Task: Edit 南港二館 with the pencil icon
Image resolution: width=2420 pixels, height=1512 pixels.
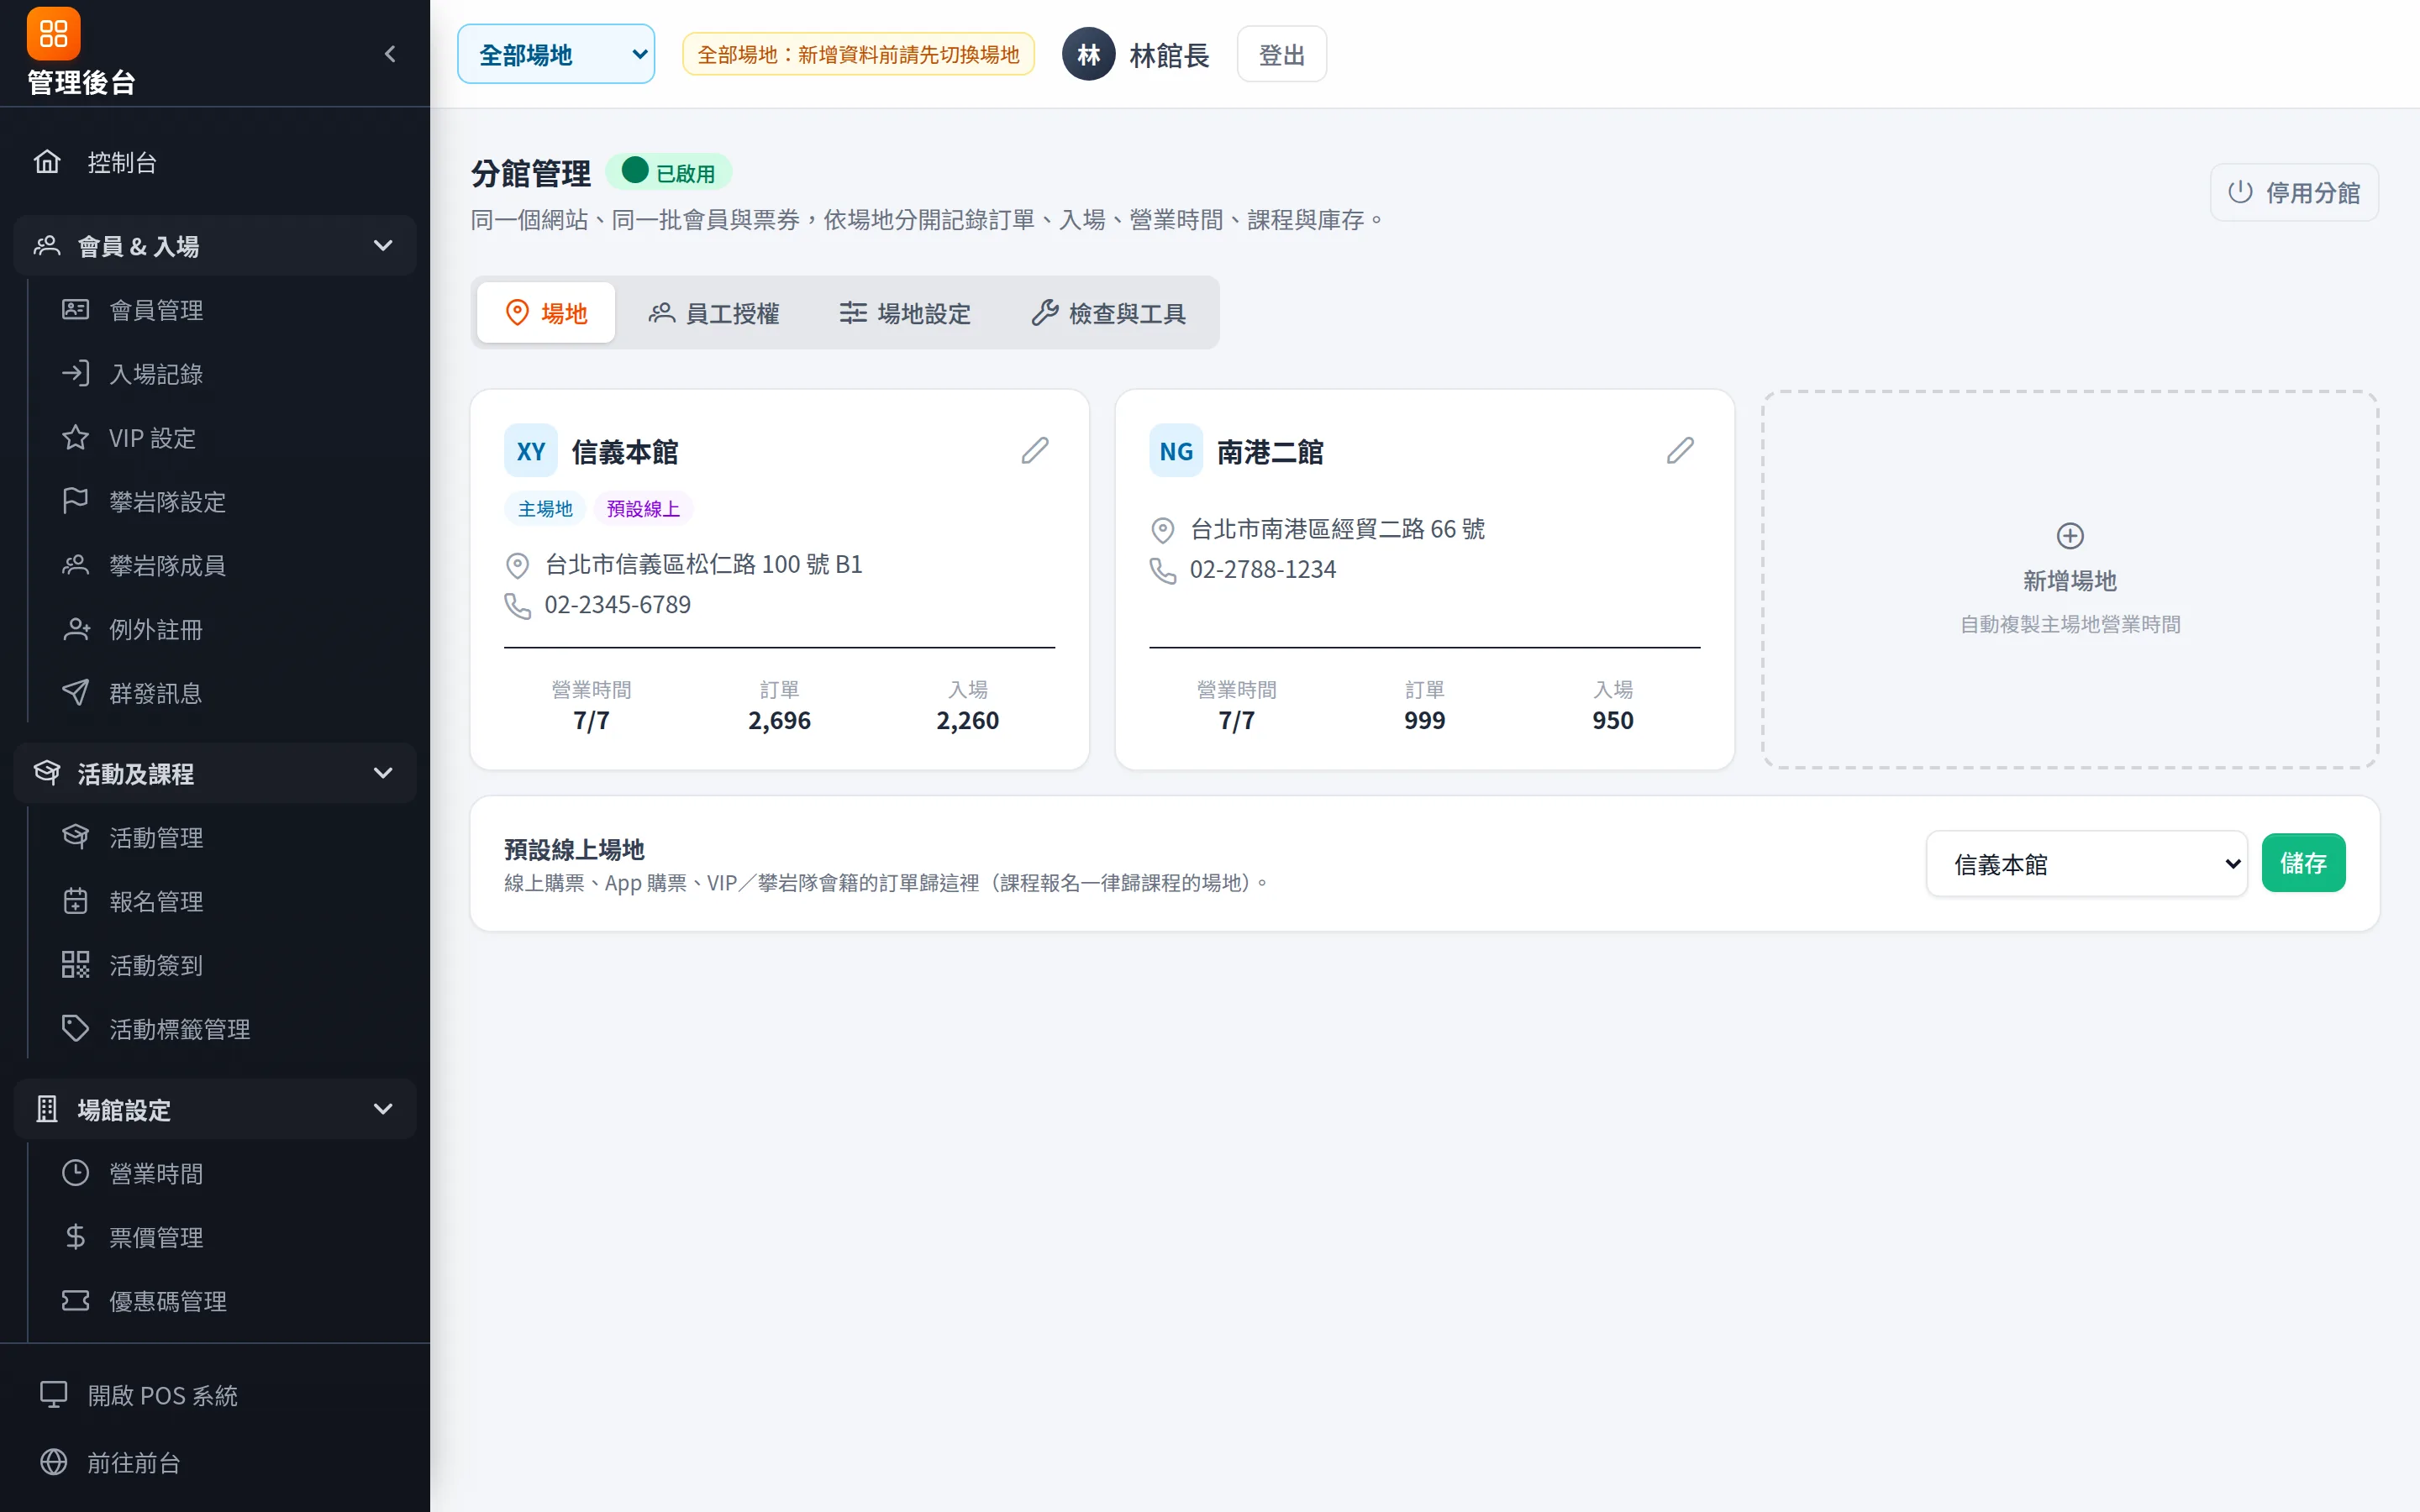Action: [1680, 451]
